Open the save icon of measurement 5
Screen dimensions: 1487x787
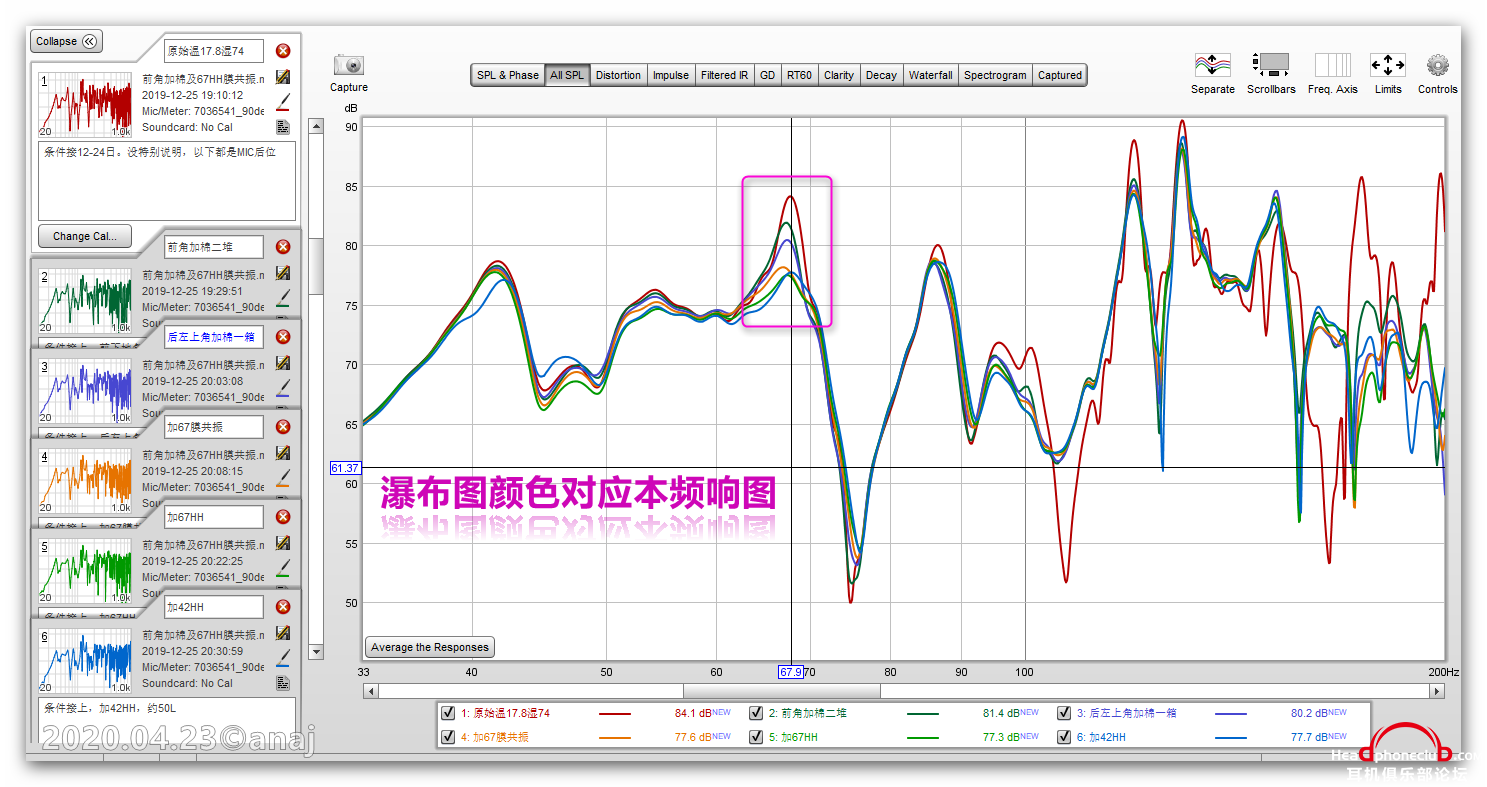coord(283,543)
